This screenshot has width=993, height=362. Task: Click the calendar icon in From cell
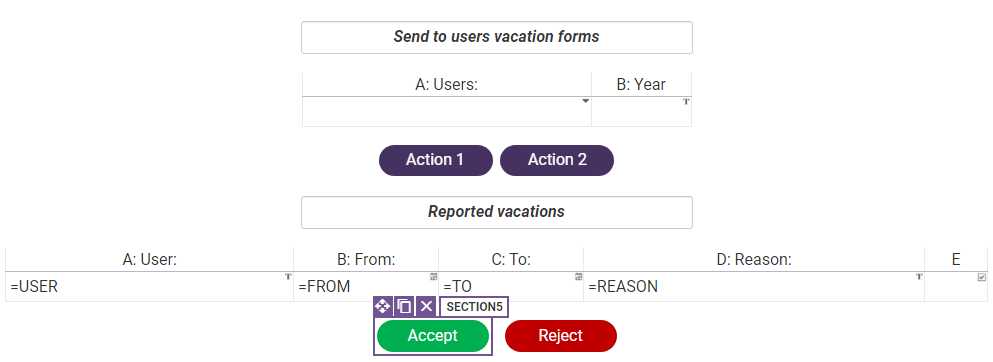(x=433, y=277)
